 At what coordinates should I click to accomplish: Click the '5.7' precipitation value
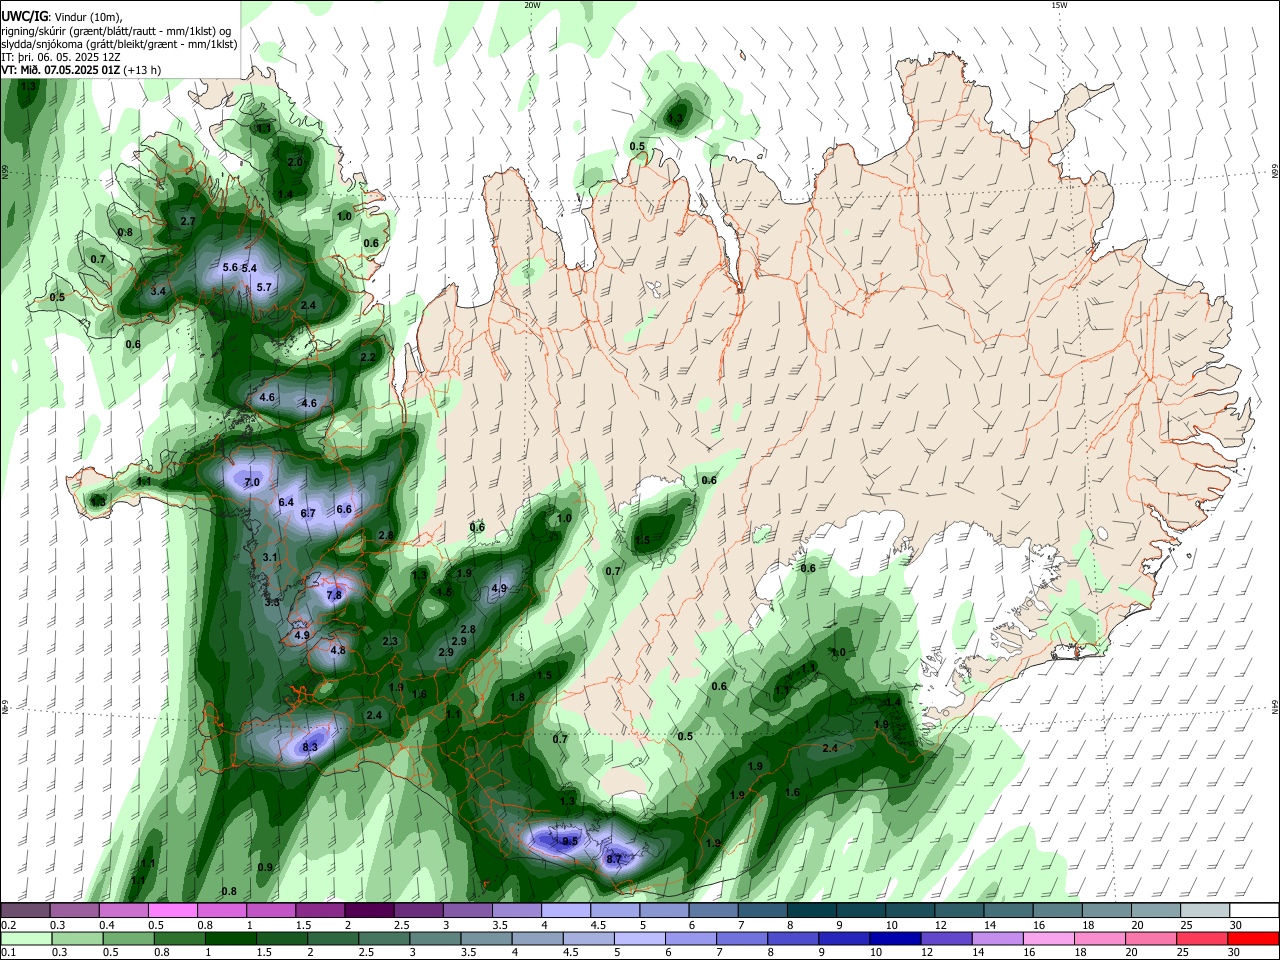265,287
